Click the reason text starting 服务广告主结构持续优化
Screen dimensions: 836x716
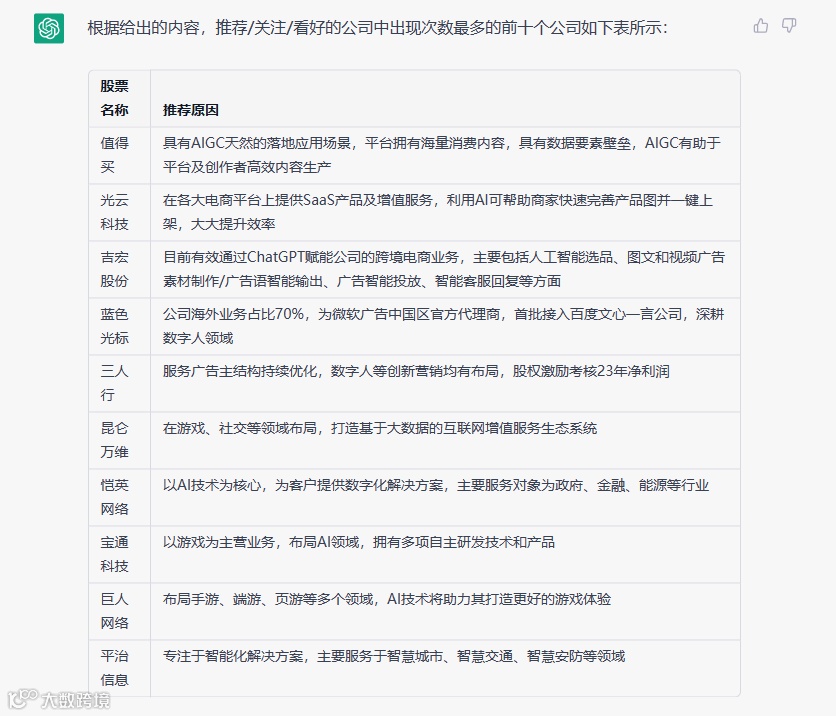(x=416, y=372)
